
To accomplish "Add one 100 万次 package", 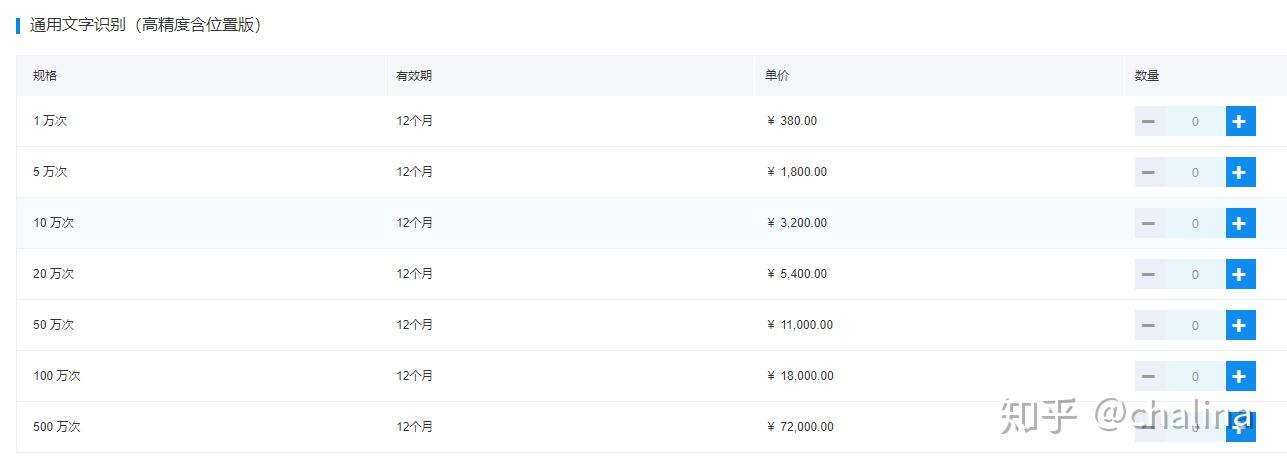I will tap(1240, 376).
